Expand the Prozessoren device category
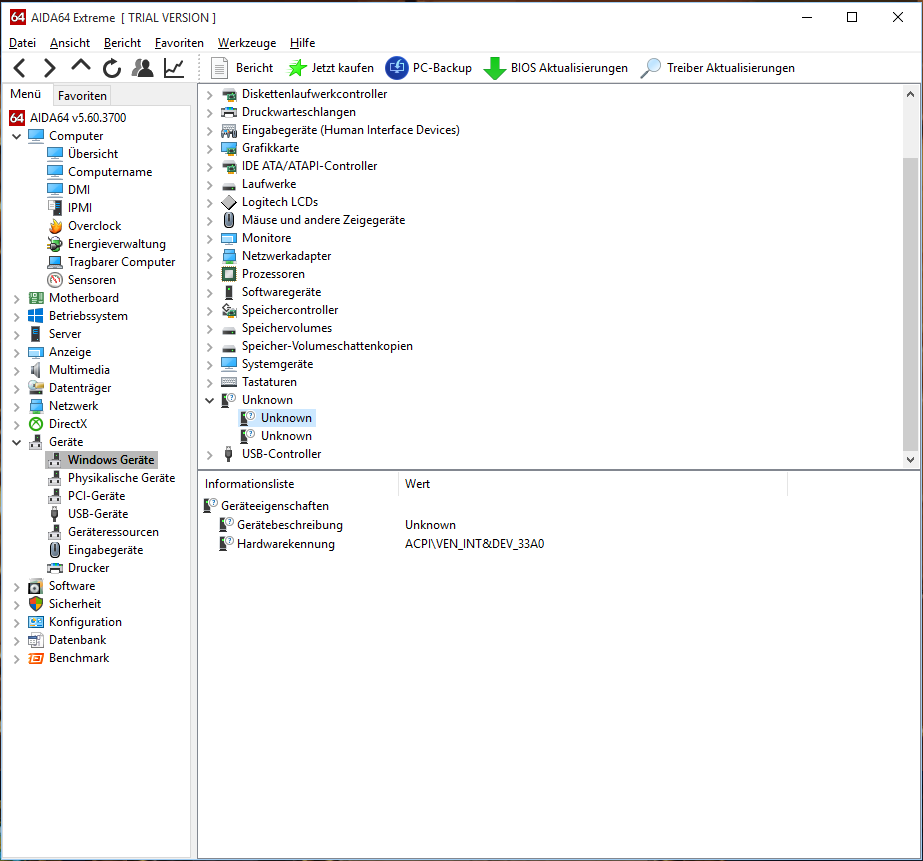Screen dimensions: 923x861 tap(210, 274)
